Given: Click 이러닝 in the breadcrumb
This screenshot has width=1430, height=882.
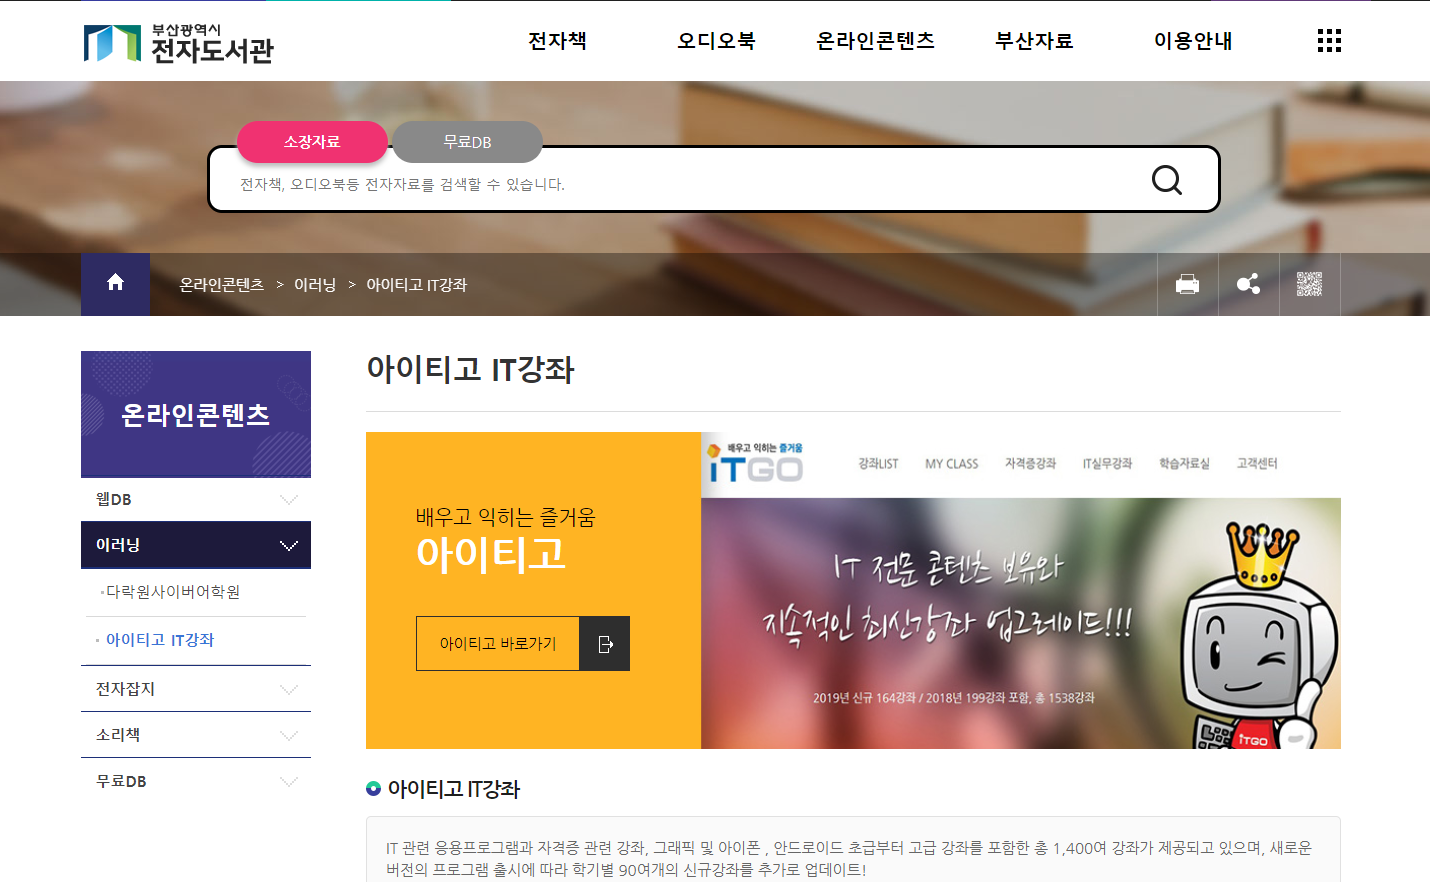Looking at the screenshot, I should click(x=315, y=285).
